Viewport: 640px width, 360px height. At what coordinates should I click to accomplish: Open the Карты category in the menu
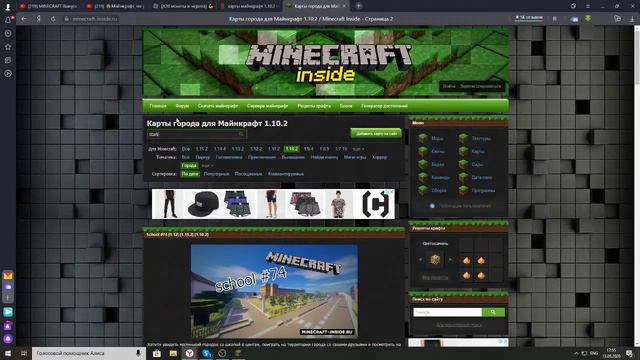(478, 151)
